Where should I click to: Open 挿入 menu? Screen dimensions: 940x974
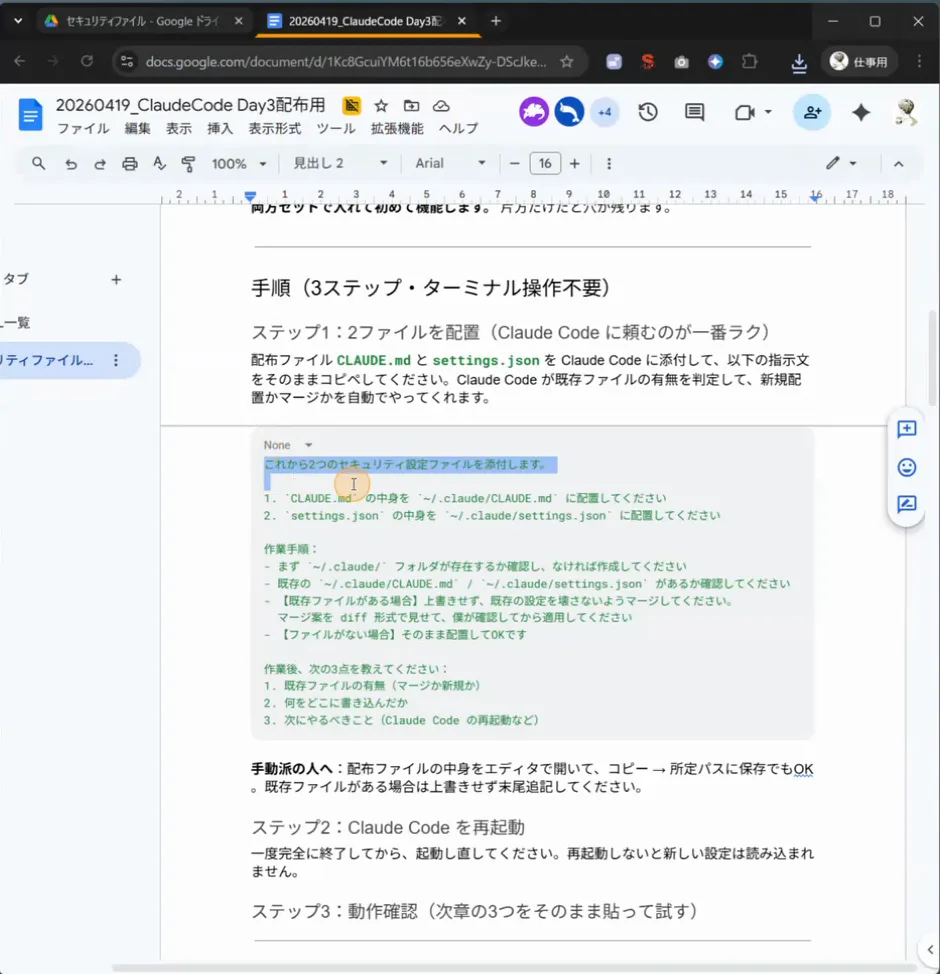220,129
